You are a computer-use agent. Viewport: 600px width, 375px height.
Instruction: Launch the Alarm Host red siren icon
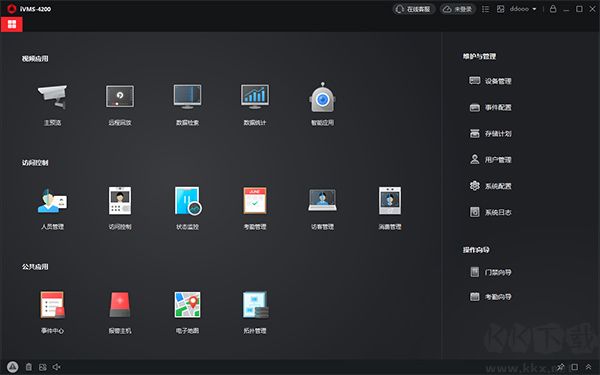coord(120,305)
